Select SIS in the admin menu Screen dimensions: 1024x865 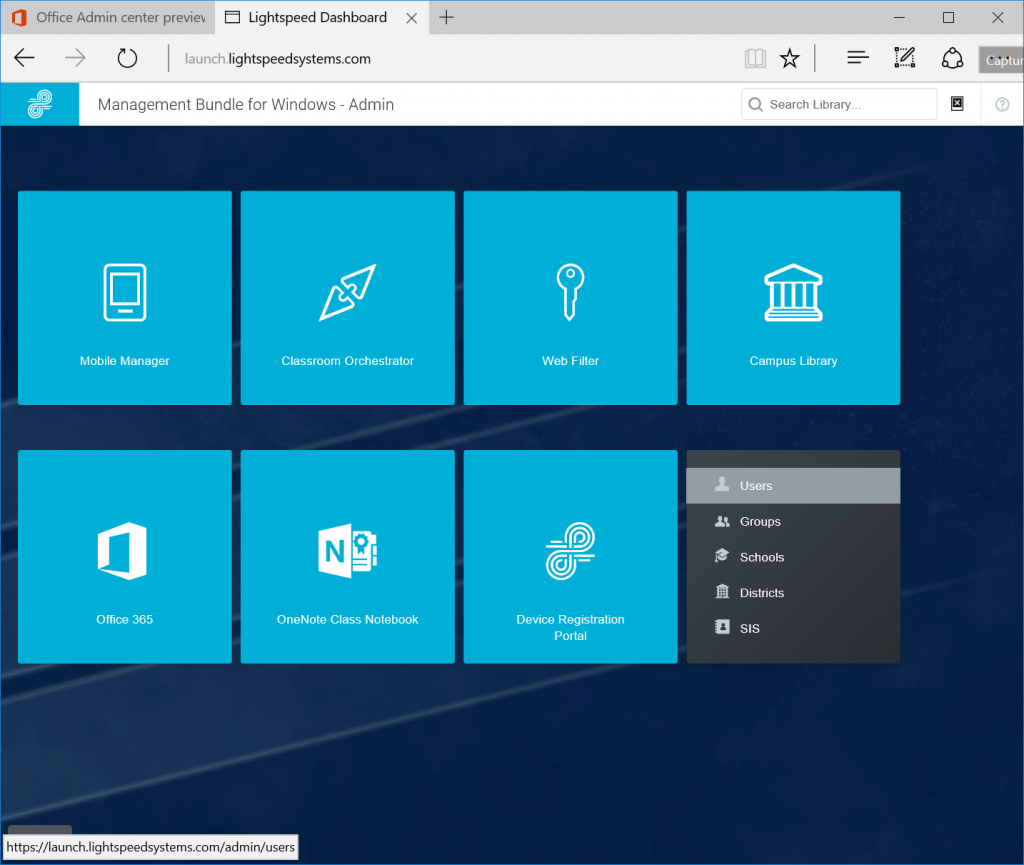point(793,628)
